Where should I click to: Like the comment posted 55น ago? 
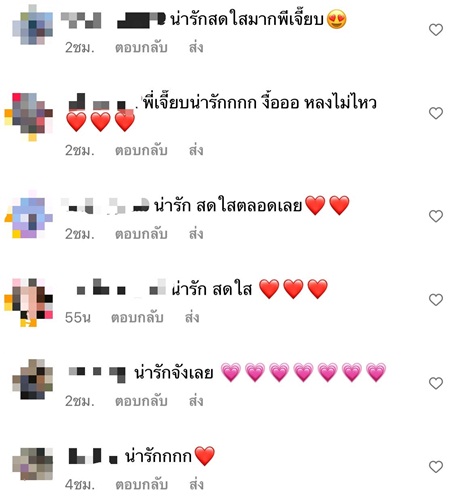[436, 300]
